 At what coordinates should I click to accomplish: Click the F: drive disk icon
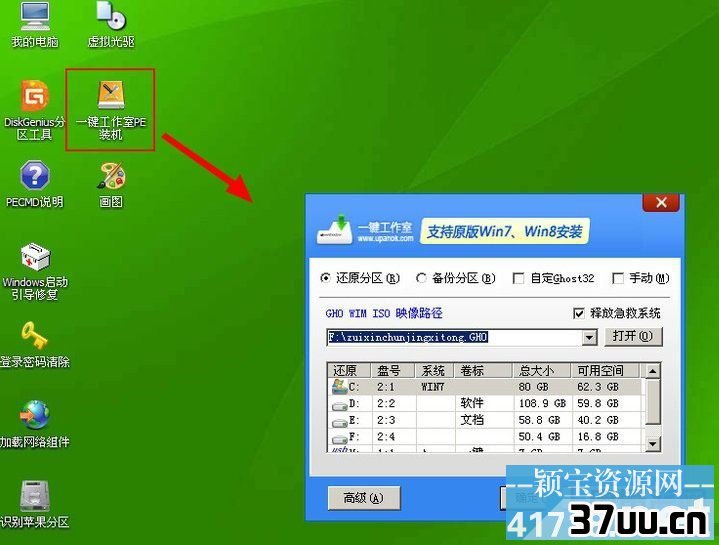(x=340, y=438)
